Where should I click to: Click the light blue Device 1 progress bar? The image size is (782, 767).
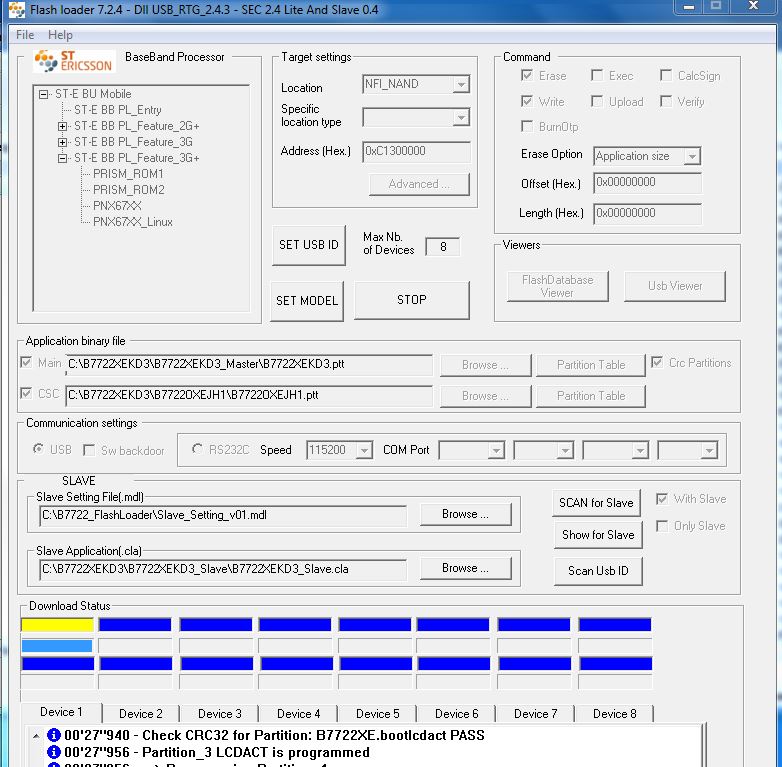click(x=57, y=646)
